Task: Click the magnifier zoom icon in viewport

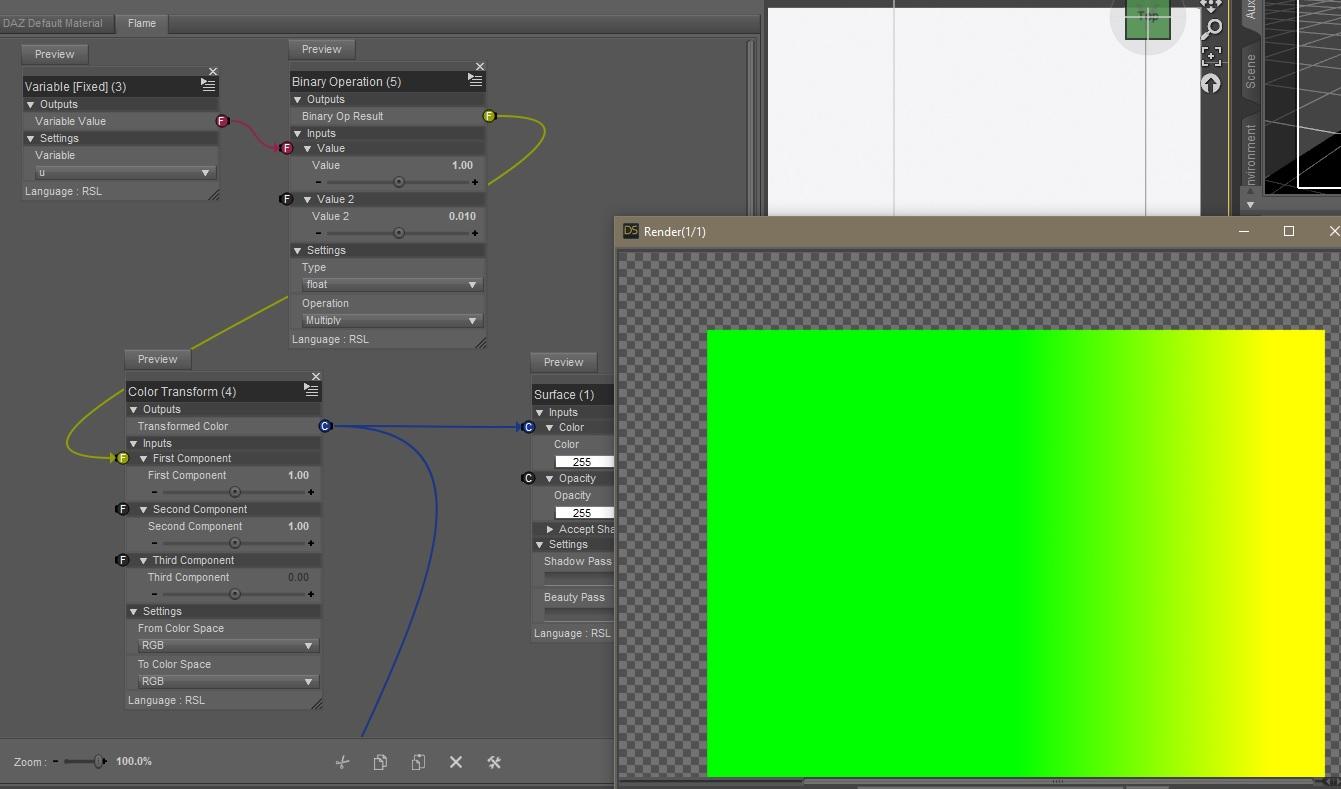Action: 1211,29
